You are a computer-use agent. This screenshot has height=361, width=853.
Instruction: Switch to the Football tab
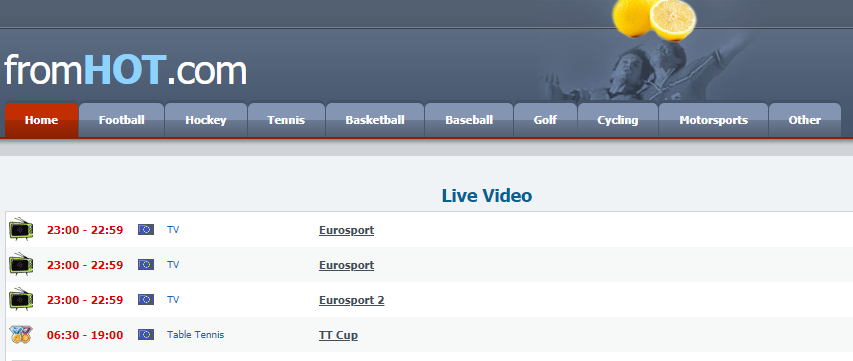tap(121, 120)
